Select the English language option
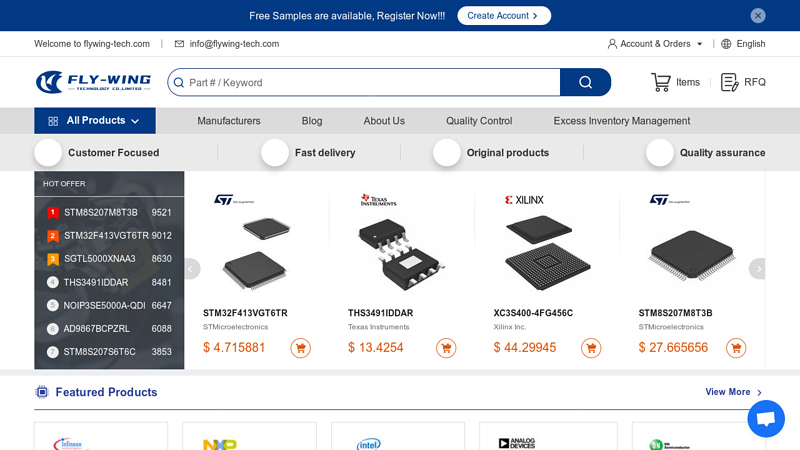The height and width of the screenshot is (450, 800). click(x=751, y=44)
